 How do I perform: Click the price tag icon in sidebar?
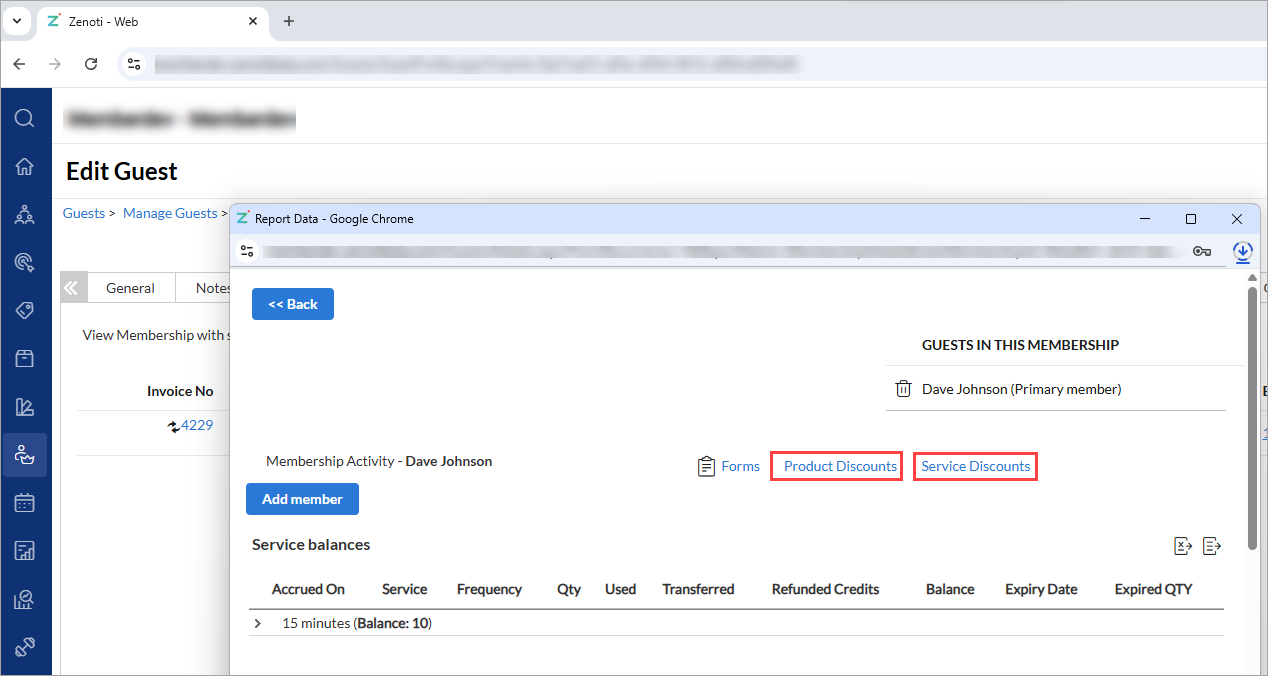click(25, 310)
